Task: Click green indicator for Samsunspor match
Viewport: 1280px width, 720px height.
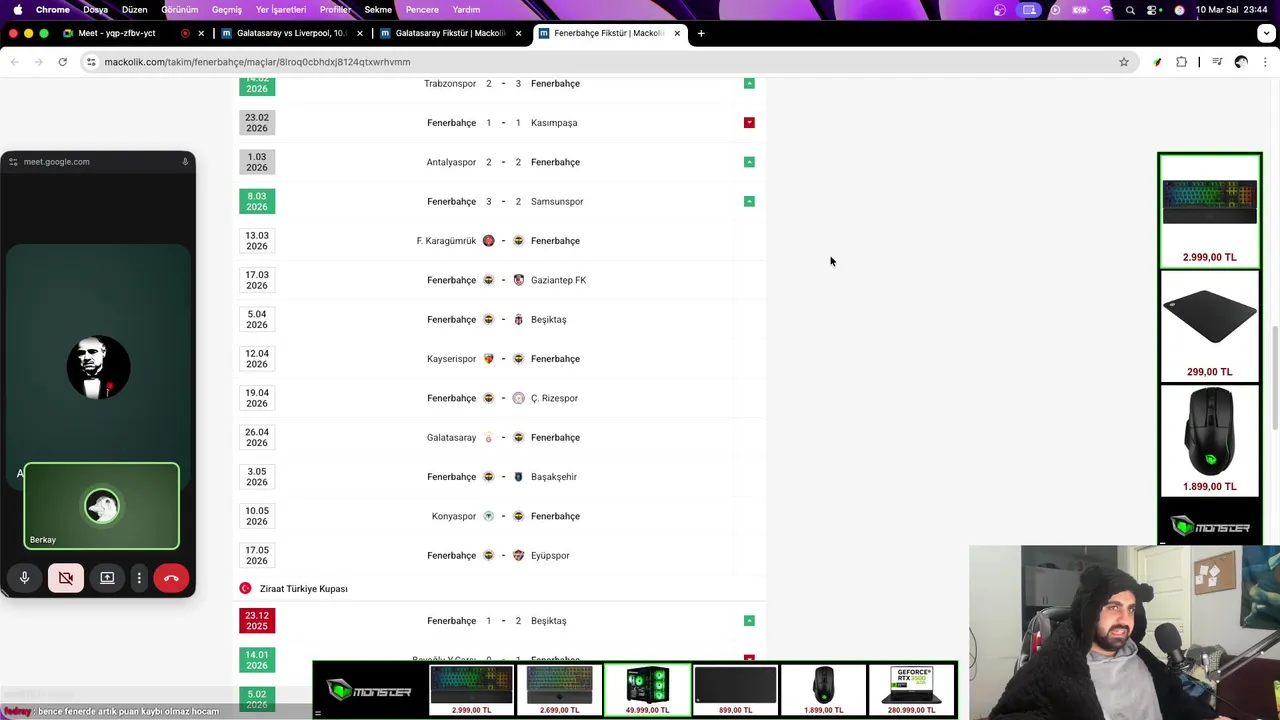Action: tap(749, 201)
